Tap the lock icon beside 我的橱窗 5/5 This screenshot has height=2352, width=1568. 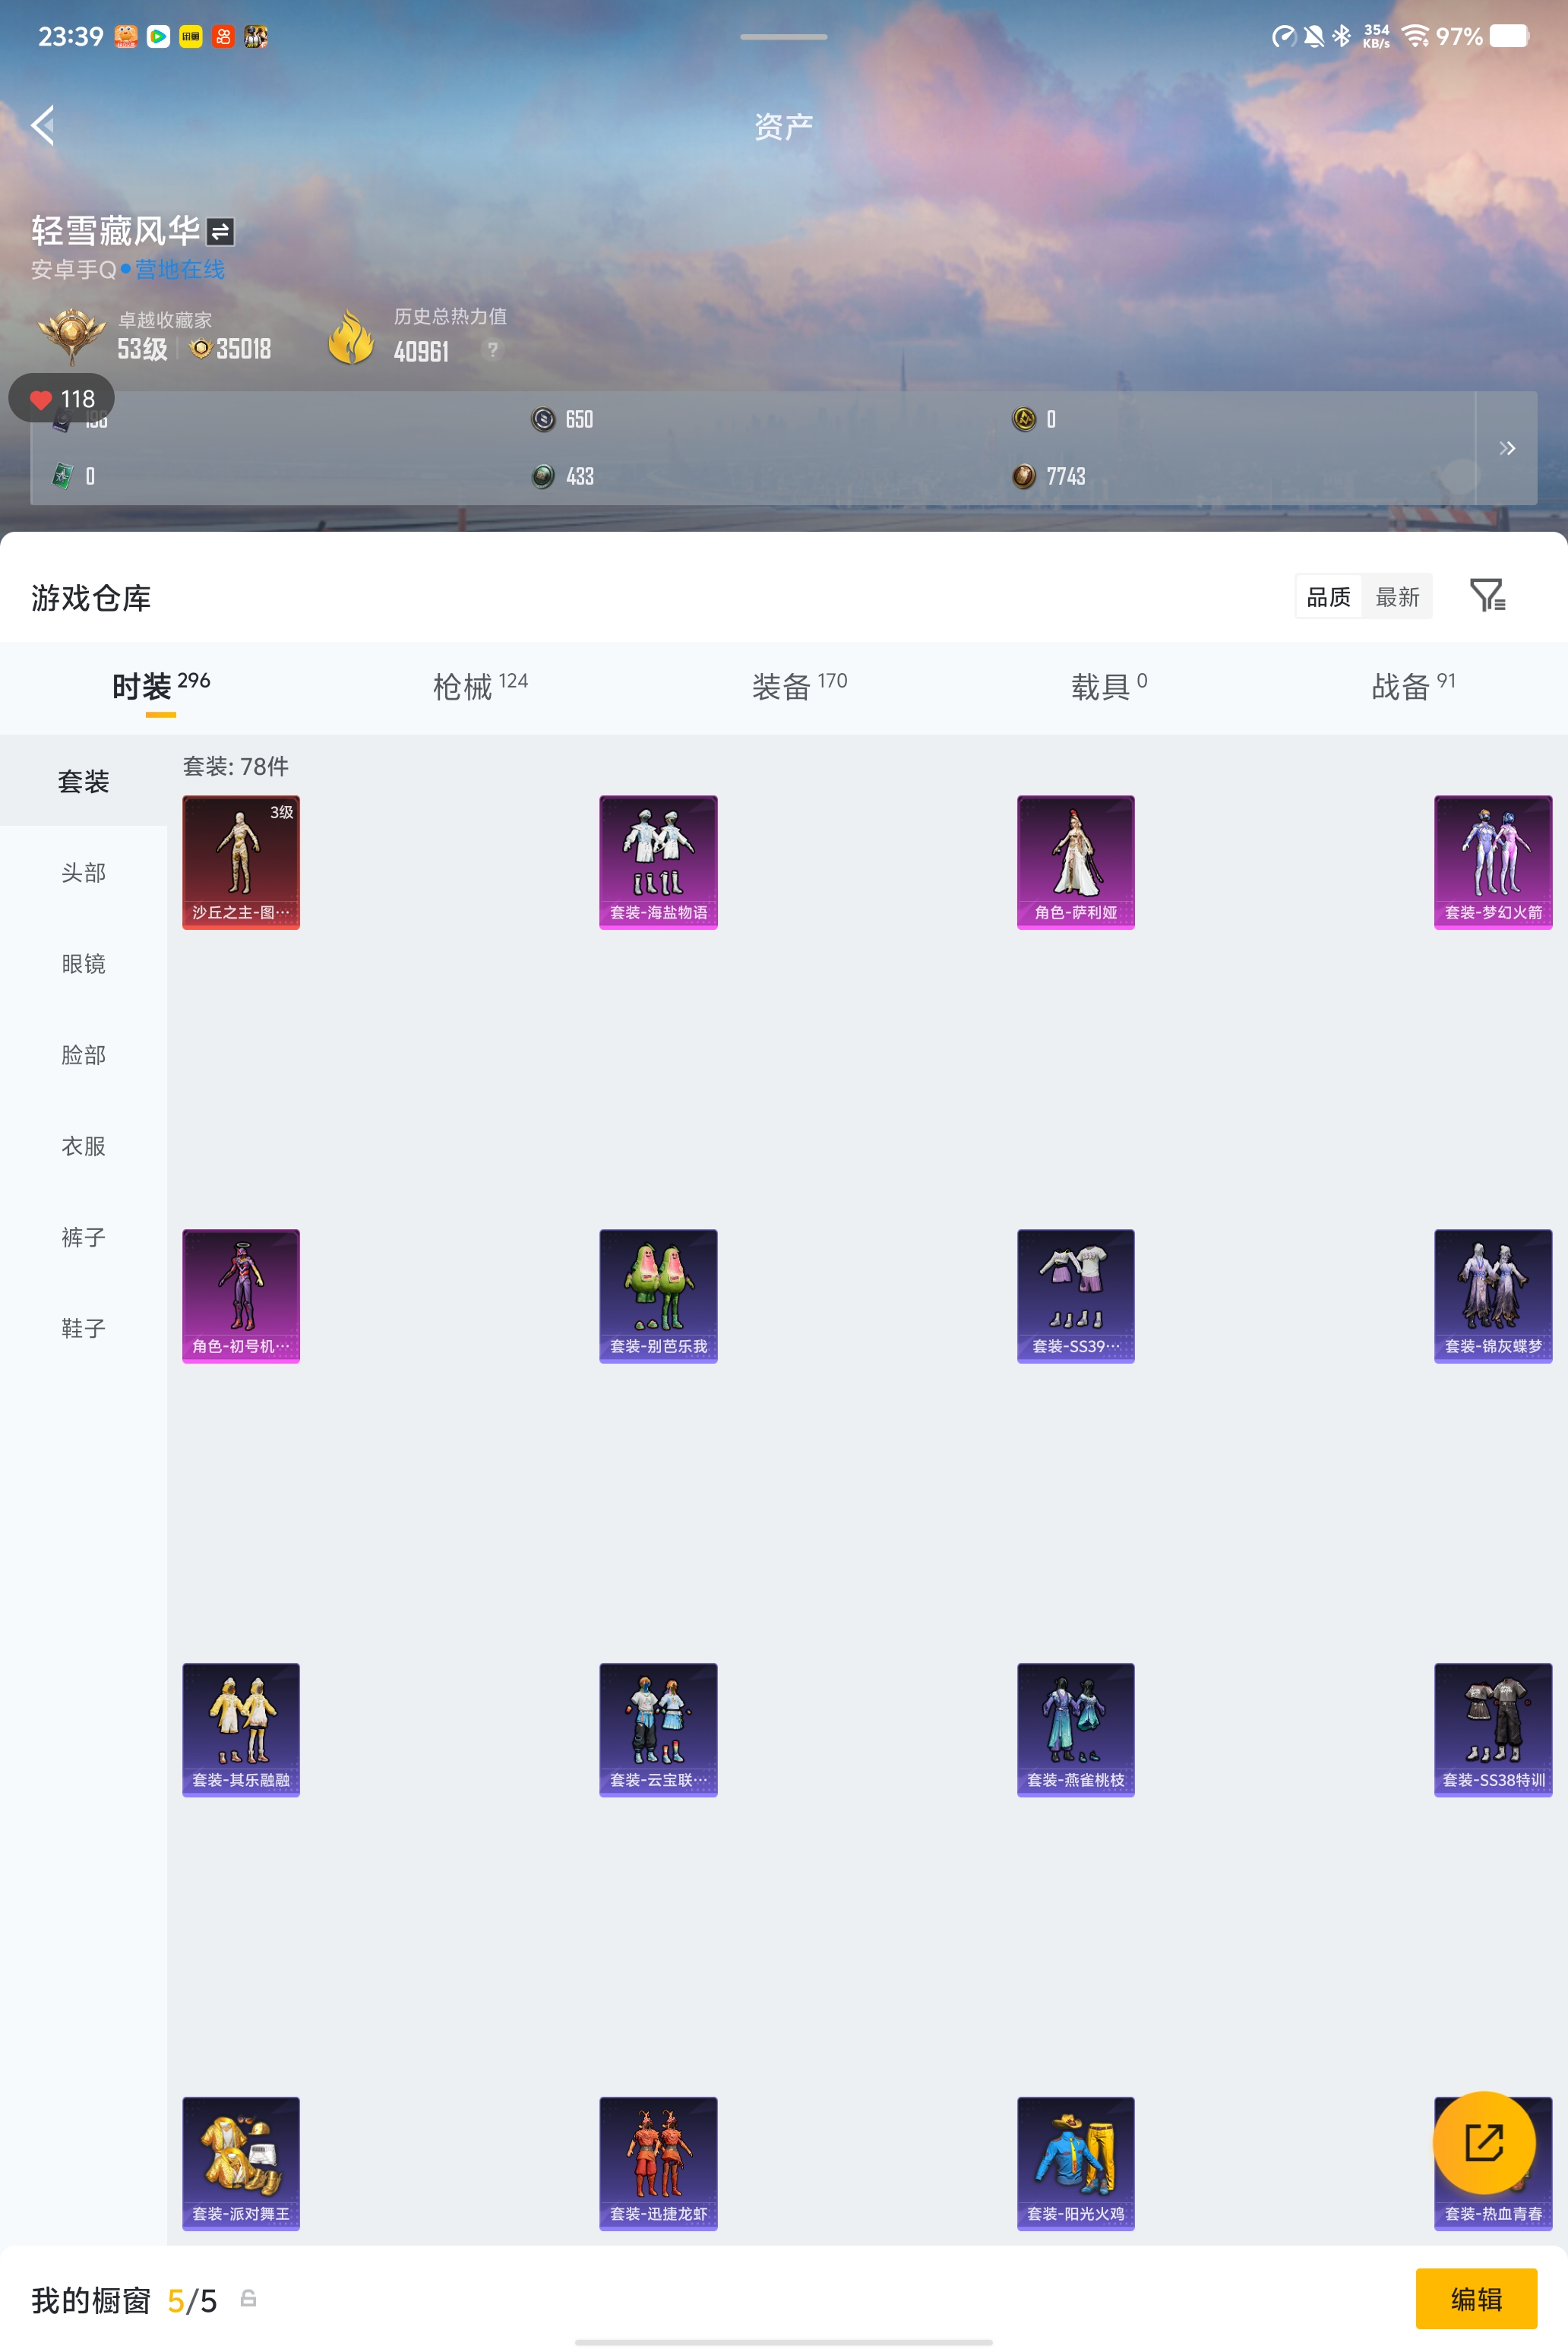tap(248, 2298)
